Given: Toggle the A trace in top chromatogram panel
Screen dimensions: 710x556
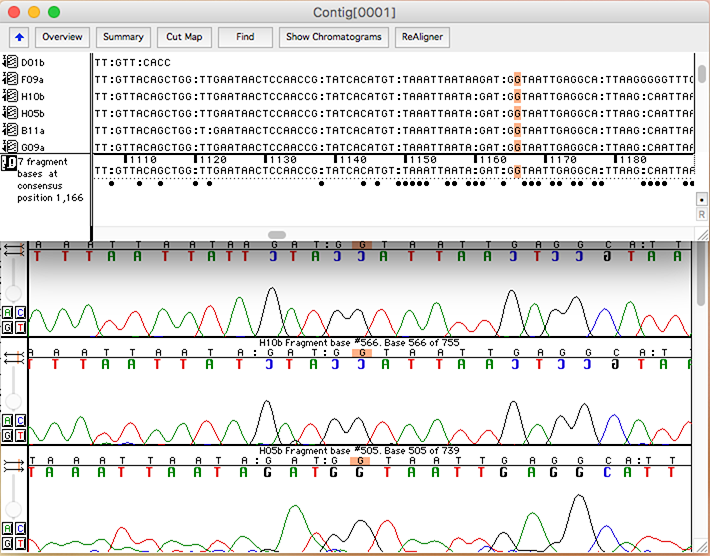Looking at the screenshot, I should pos(8,312).
